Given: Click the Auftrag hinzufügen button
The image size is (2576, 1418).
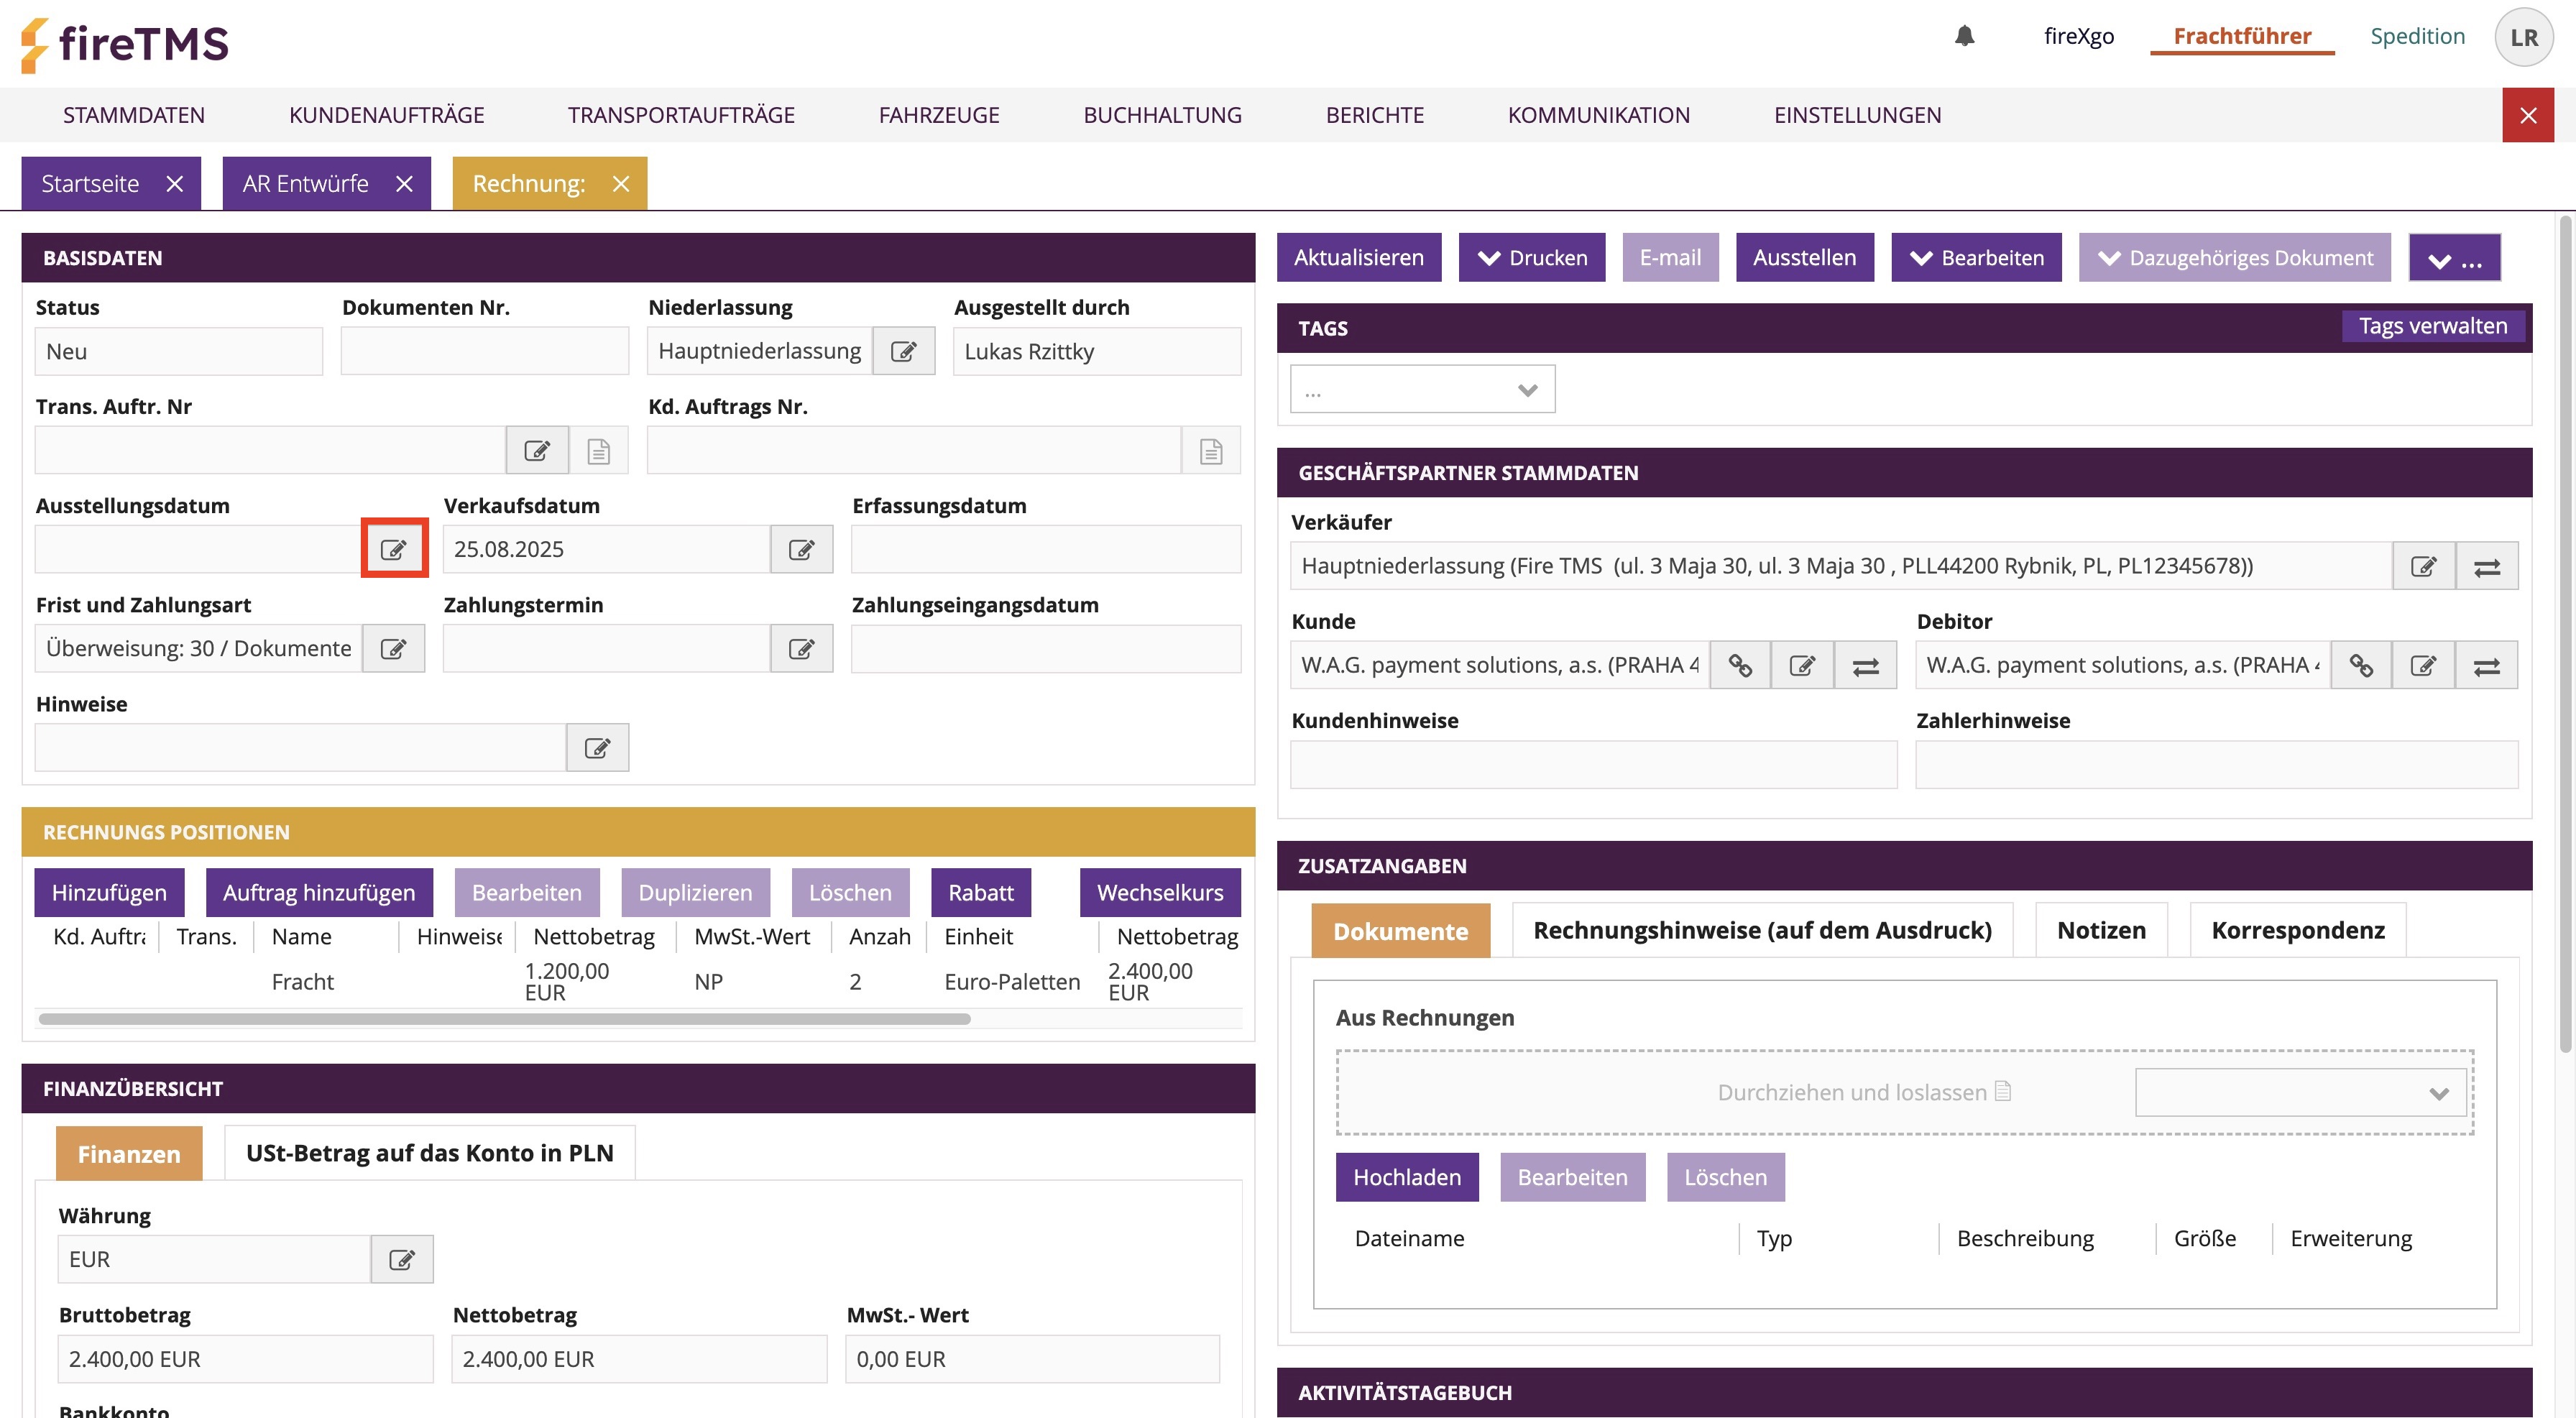Looking at the screenshot, I should coord(319,893).
